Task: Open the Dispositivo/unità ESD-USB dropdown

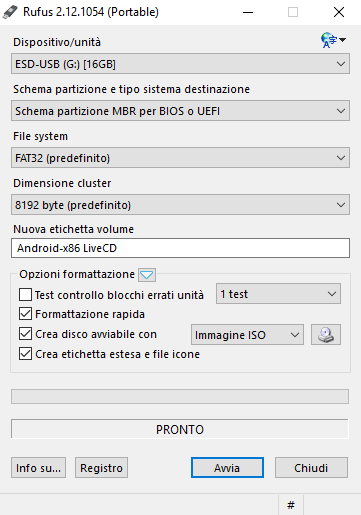Action: coord(180,64)
